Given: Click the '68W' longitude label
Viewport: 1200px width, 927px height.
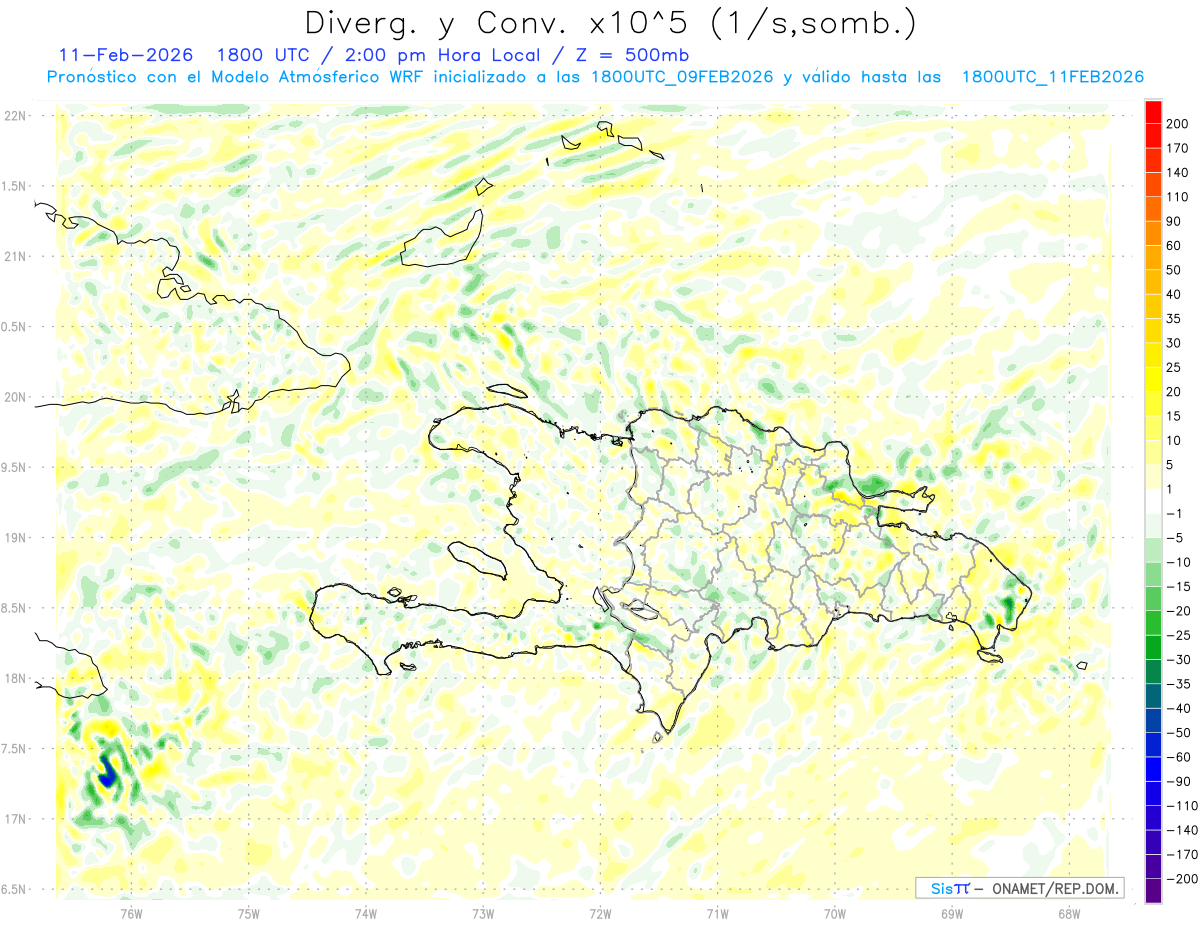Looking at the screenshot, I should [1069, 913].
